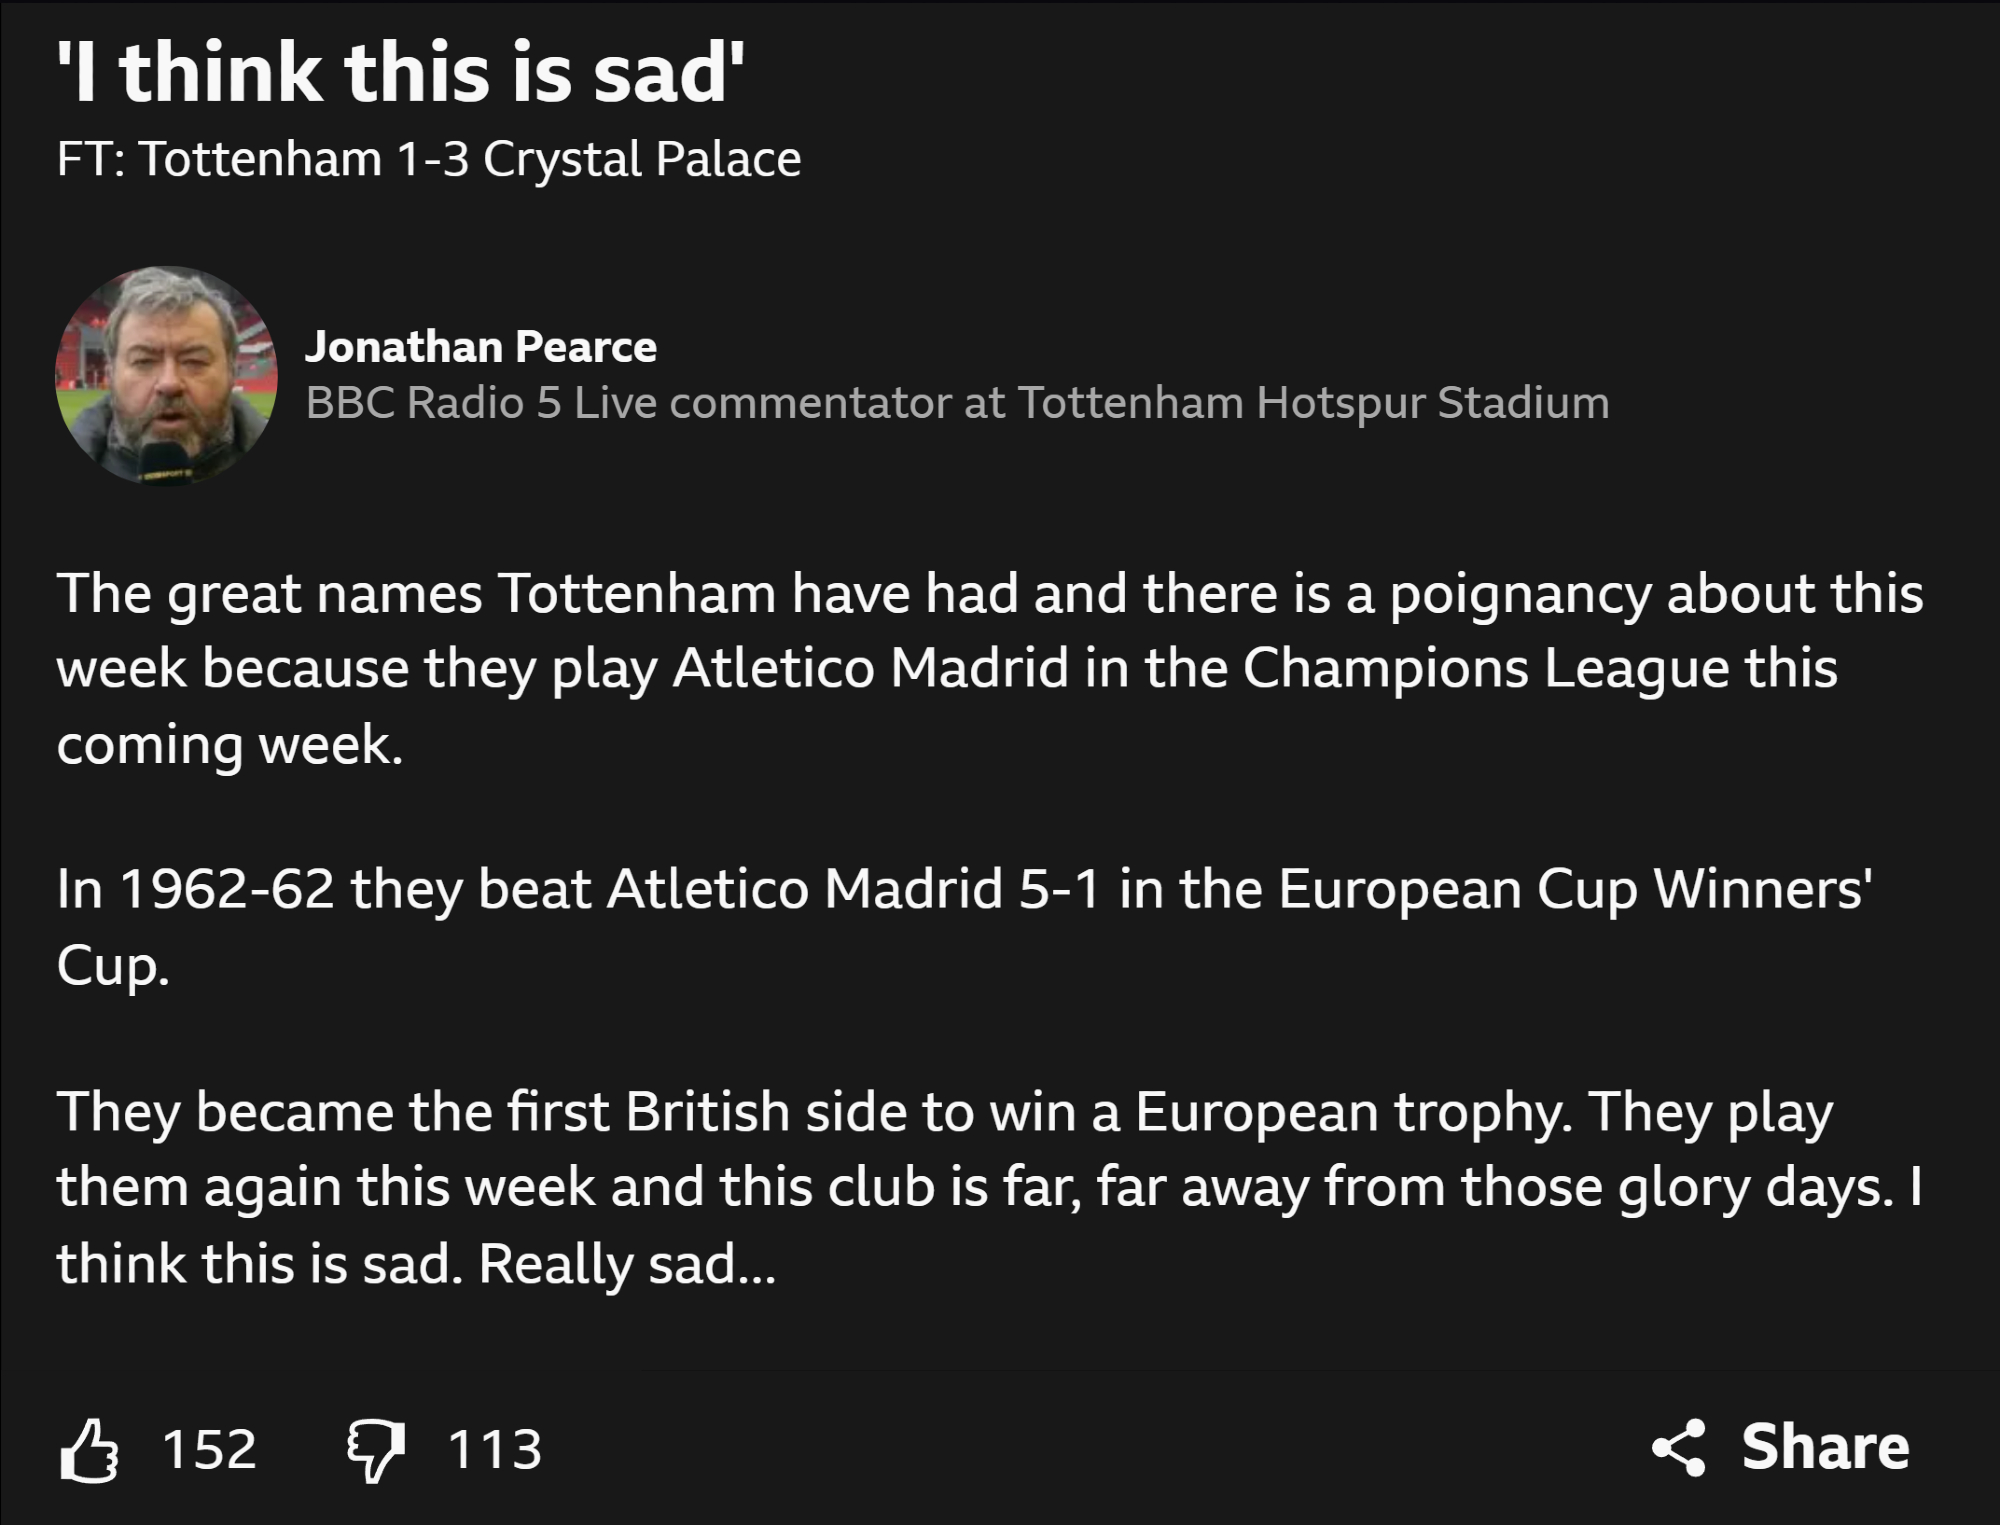Click the closing words 'Really sad...'
Image resolution: width=2000 pixels, height=1525 pixels.
(x=627, y=1264)
